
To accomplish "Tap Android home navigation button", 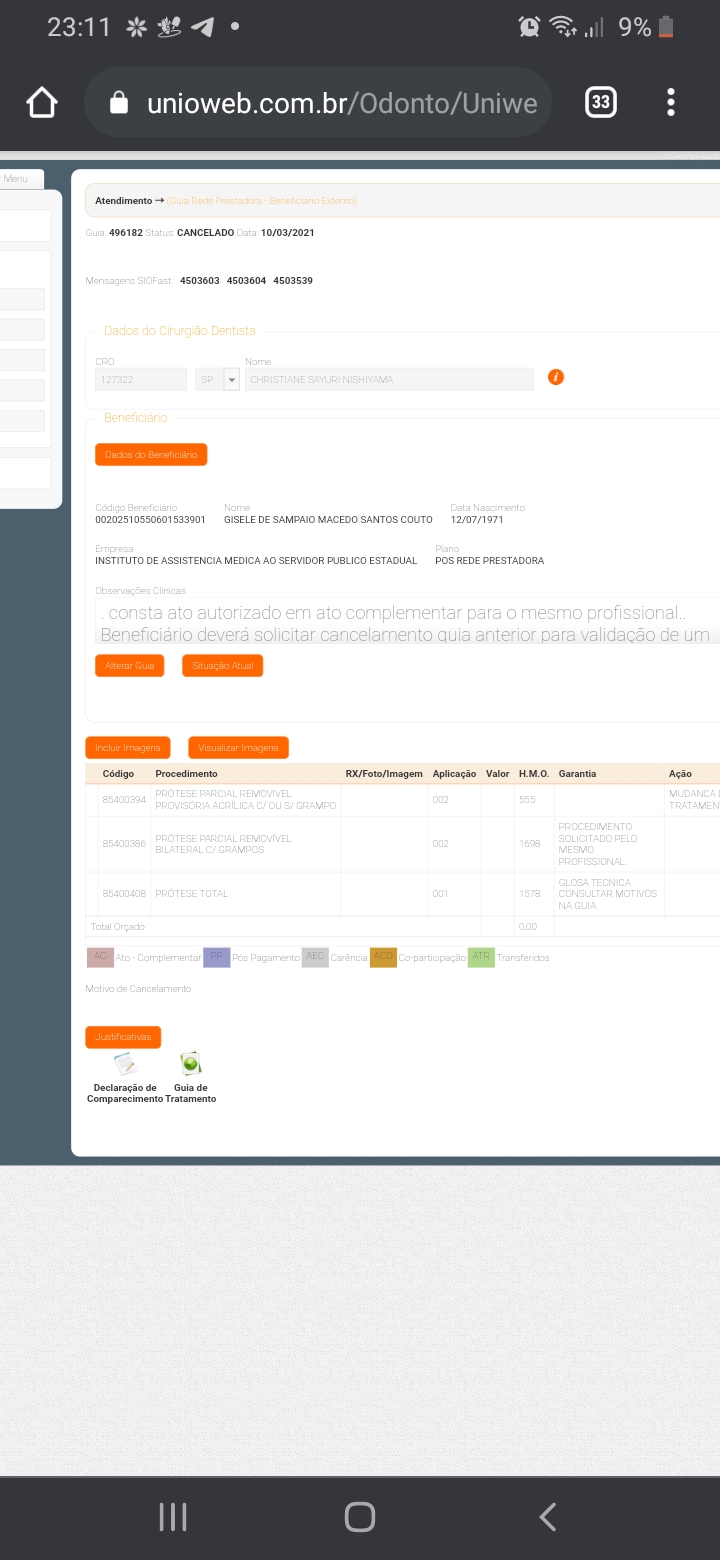I will pos(360,1517).
